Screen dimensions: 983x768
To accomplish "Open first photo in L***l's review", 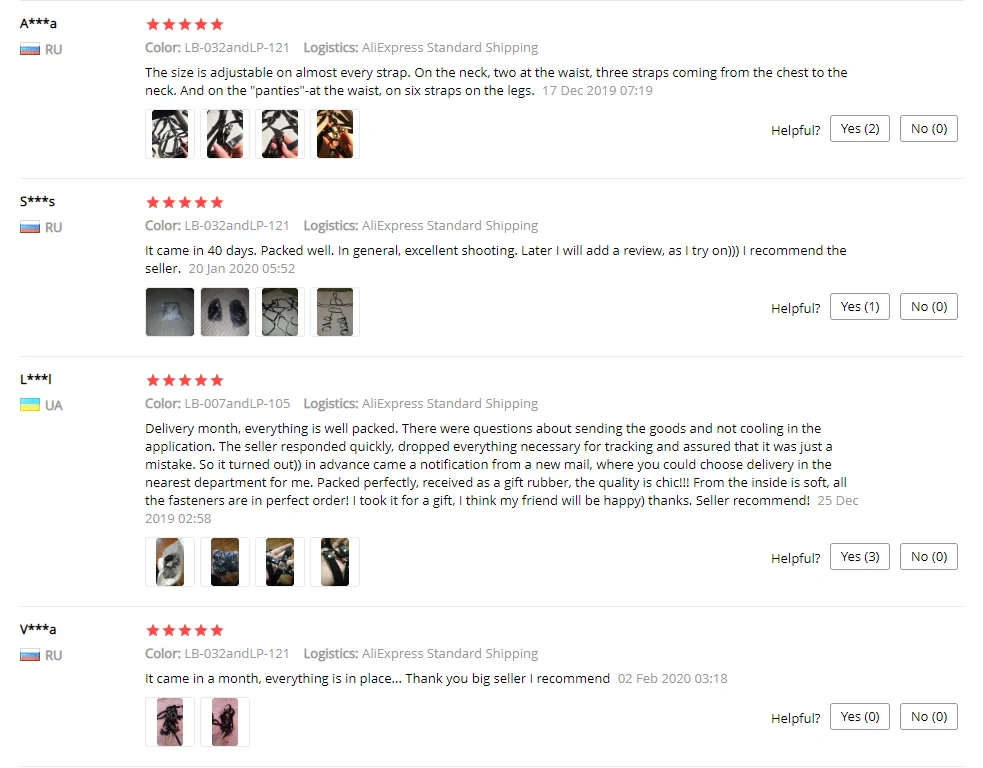I will click(170, 562).
